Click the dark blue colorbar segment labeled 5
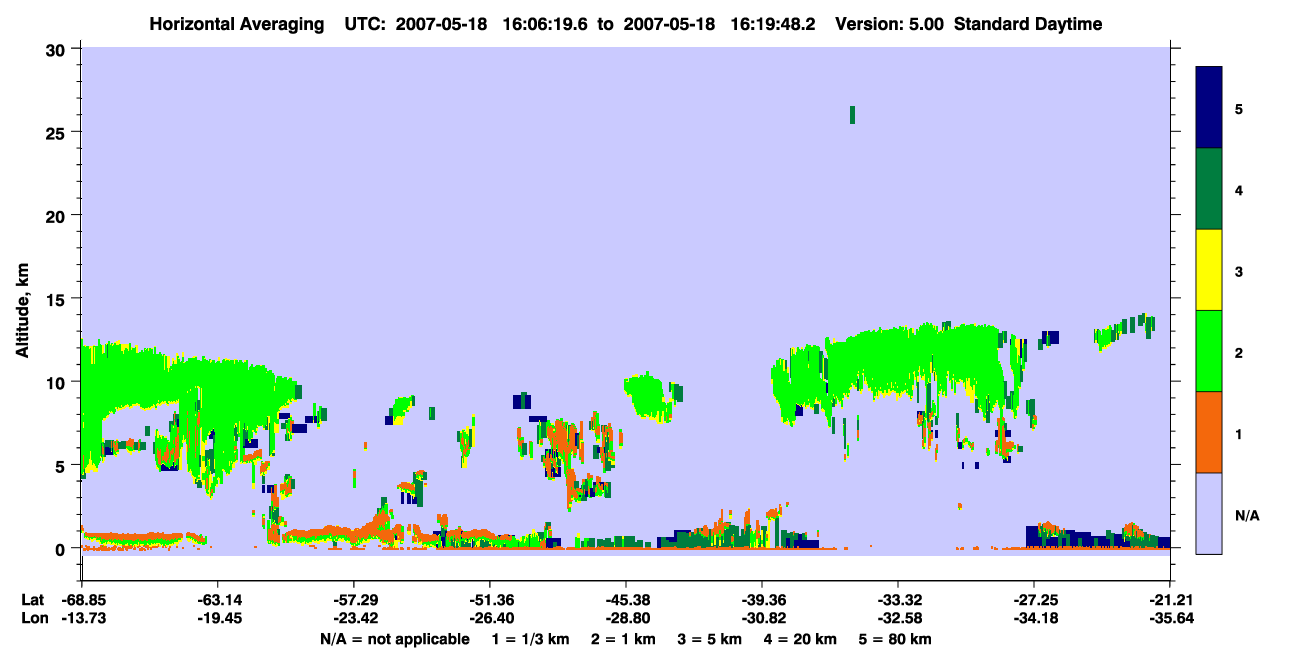Screen dimensions: 1300x667 (x=1209, y=108)
